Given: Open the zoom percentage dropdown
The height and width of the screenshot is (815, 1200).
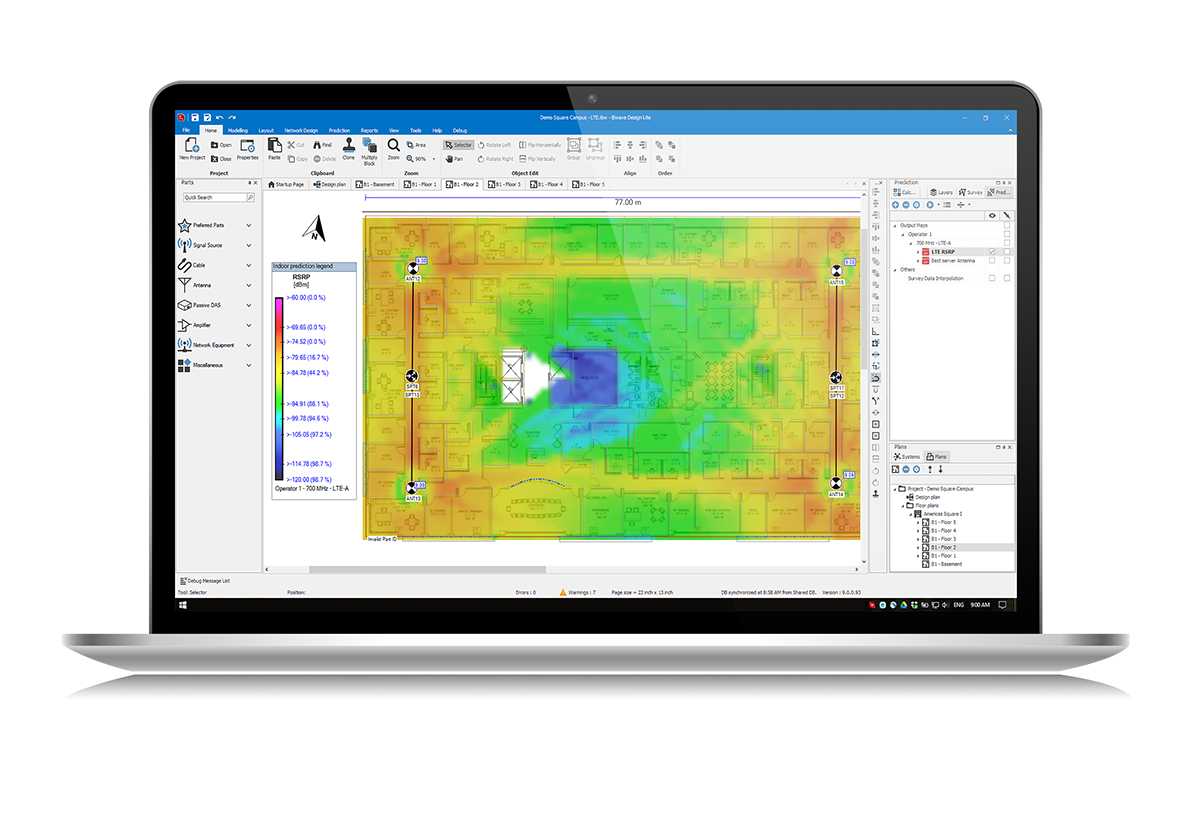Looking at the screenshot, I should click(434, 159).
